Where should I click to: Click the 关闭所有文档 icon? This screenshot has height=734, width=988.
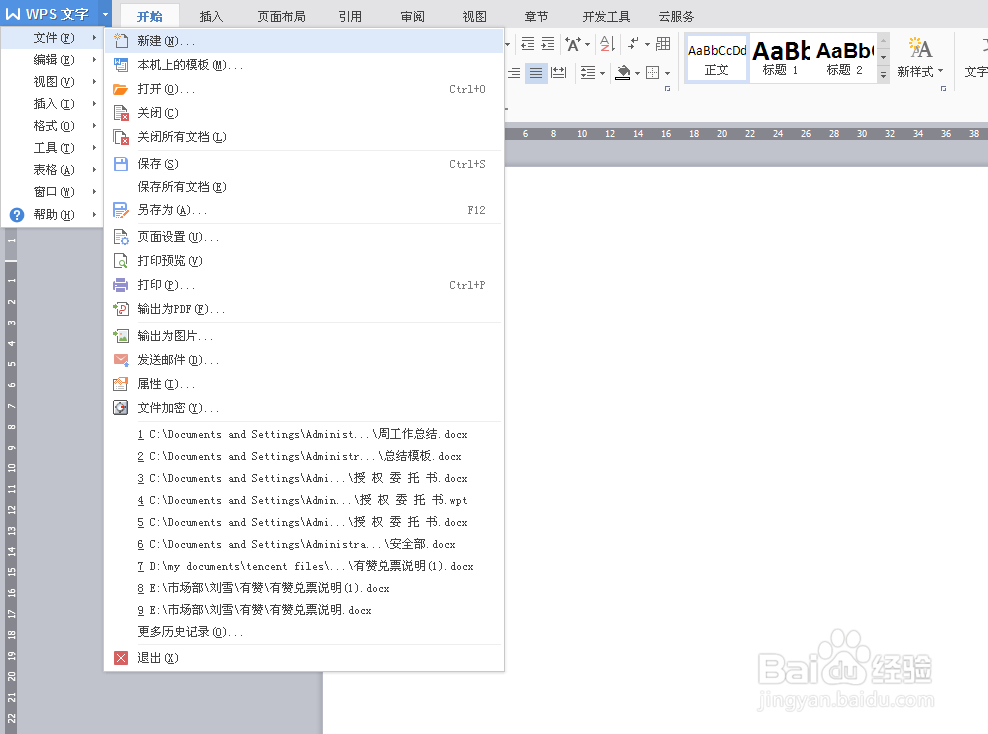120,137
